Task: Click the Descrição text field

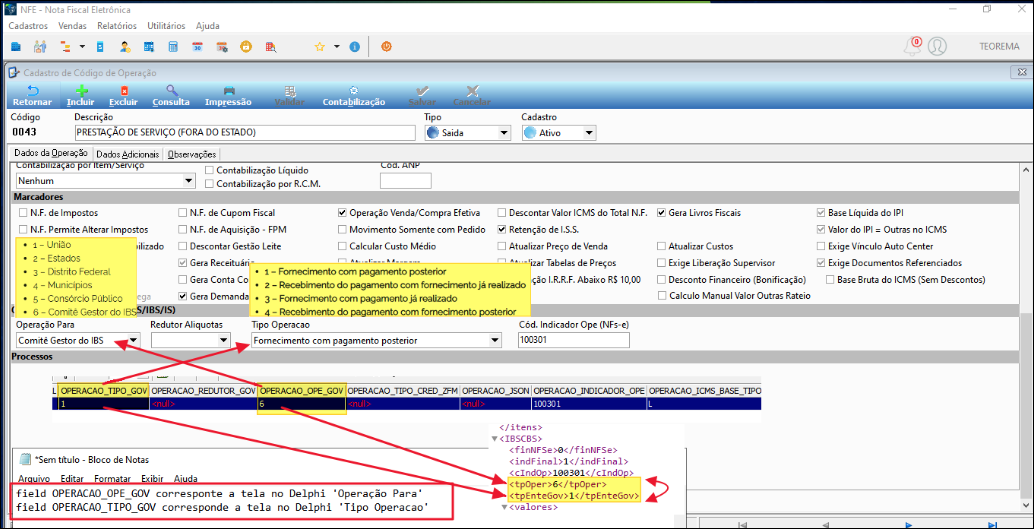Action: point(245,133)
